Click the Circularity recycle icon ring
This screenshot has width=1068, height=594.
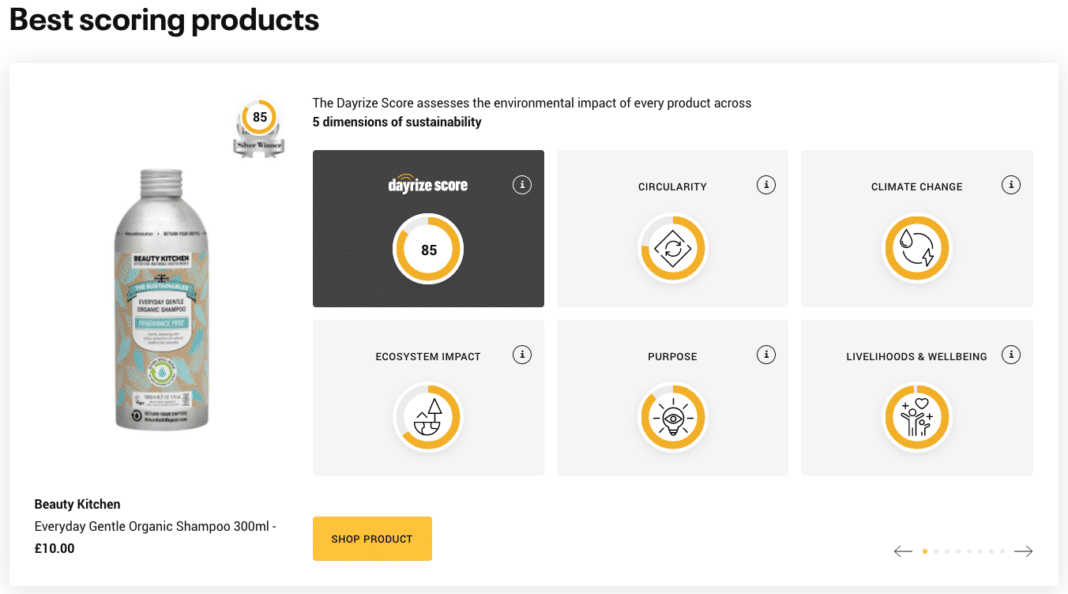tap(673, 249)
